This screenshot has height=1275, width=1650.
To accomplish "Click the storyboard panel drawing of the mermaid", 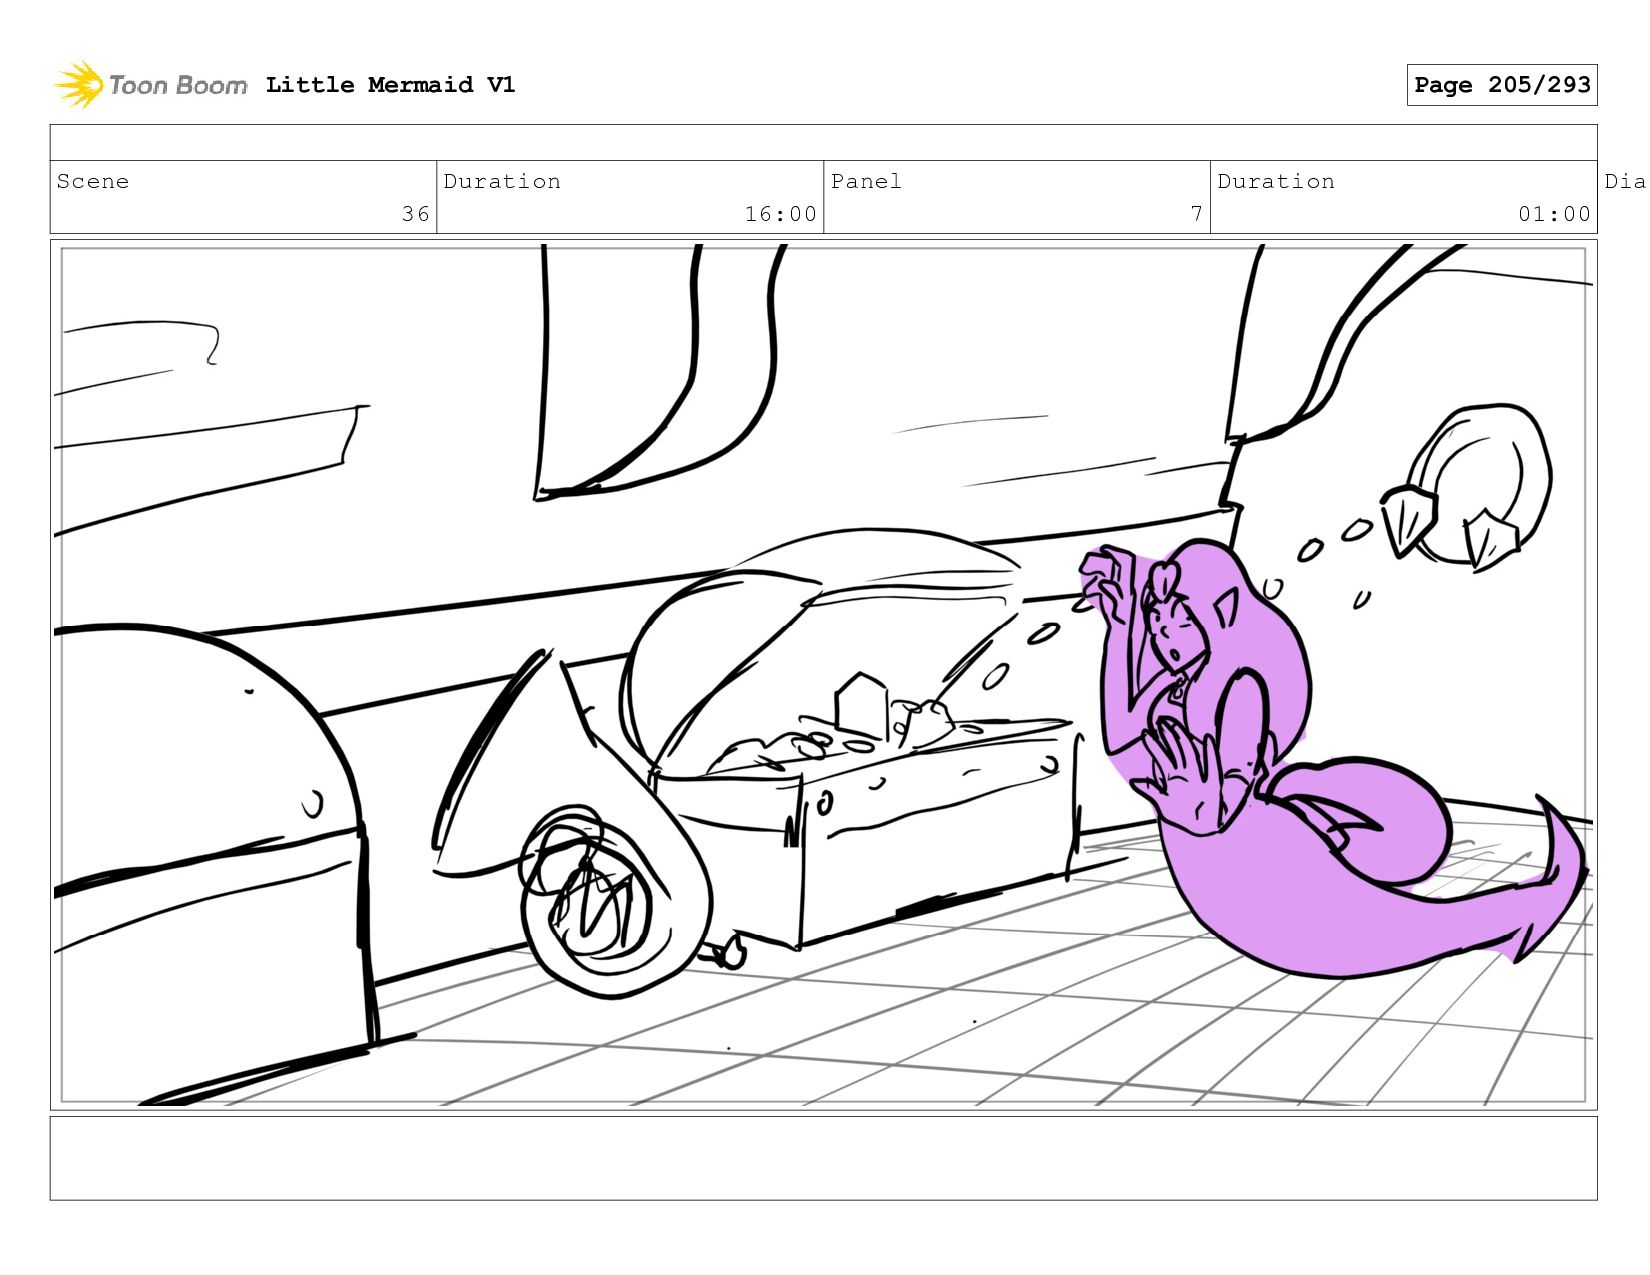I will (824, 675).
